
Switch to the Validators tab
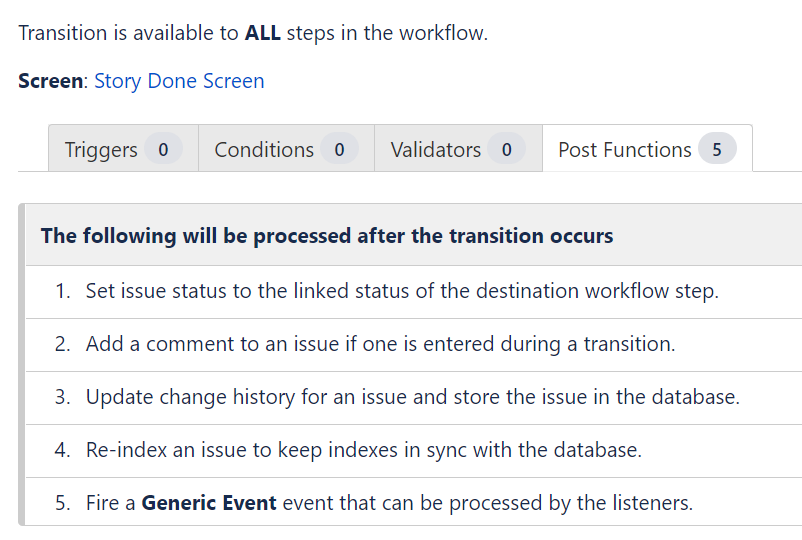[458, 149]
